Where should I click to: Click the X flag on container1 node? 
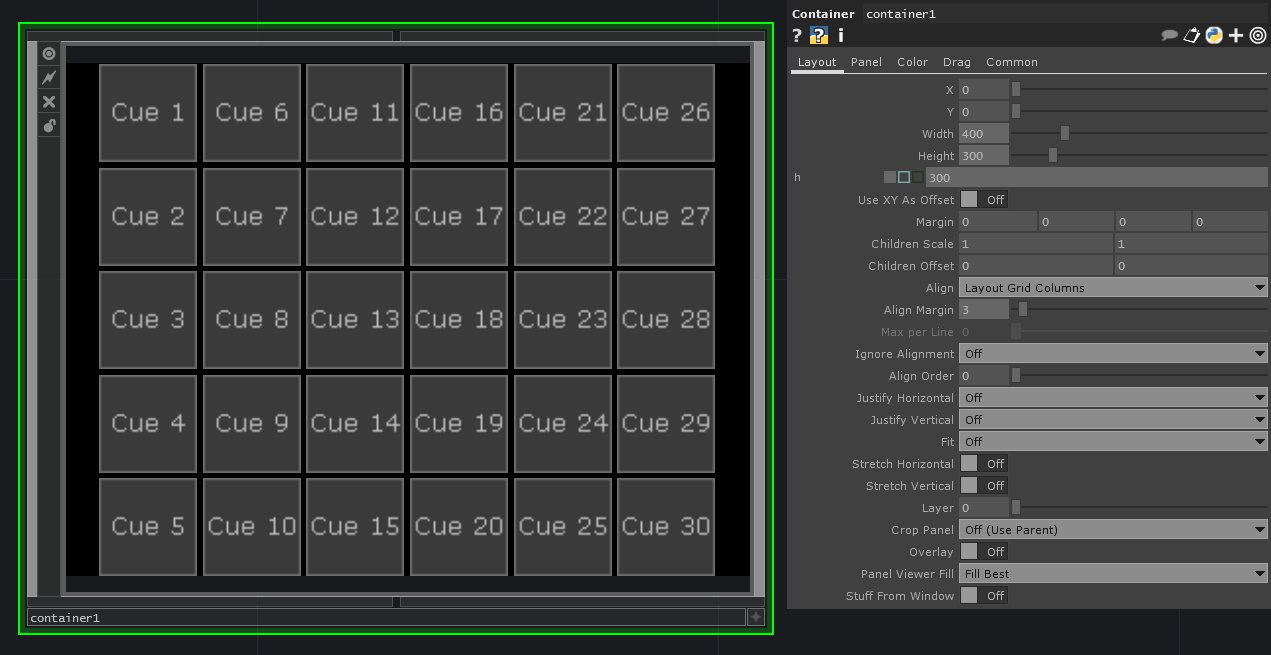click(48, 102)
